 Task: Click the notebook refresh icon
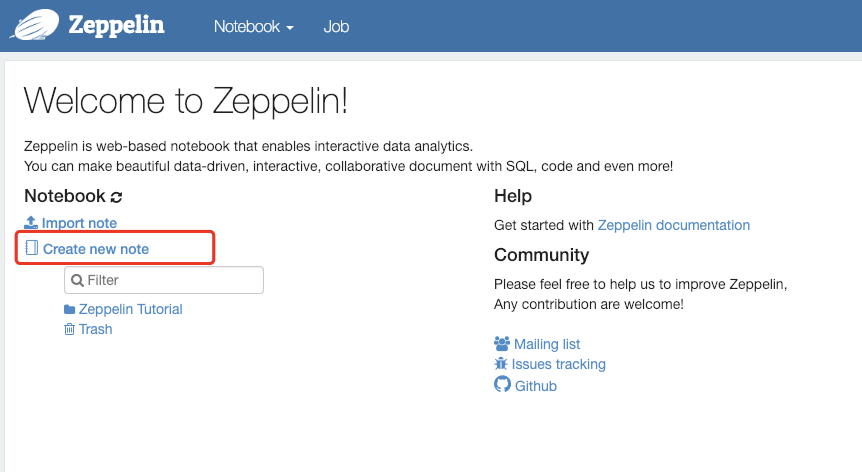click(x=116, y=197)
